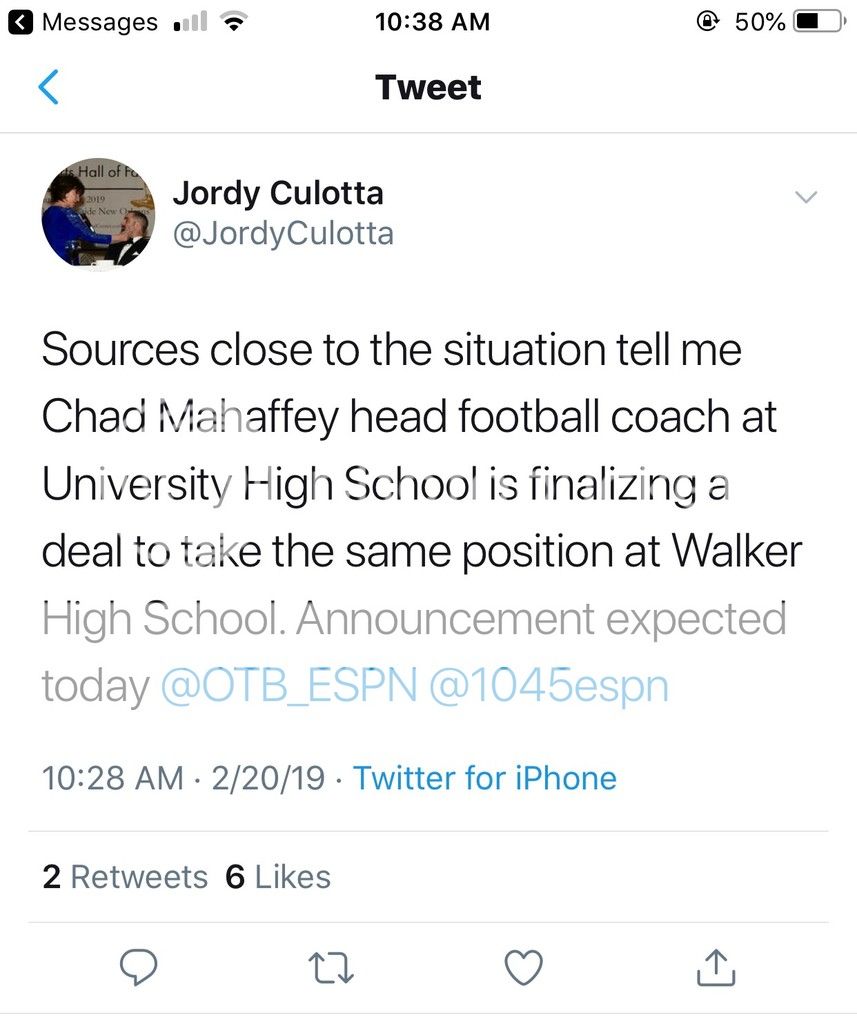Open the Twitter for iPhone source link
The image size is (857, 1024).
coord(485,778)
